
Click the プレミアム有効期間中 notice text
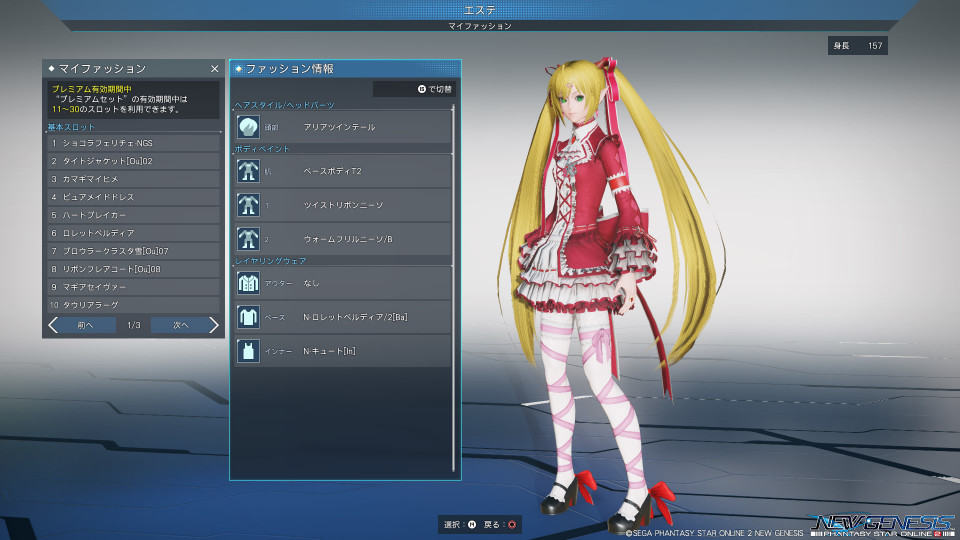tap(92, 89)
